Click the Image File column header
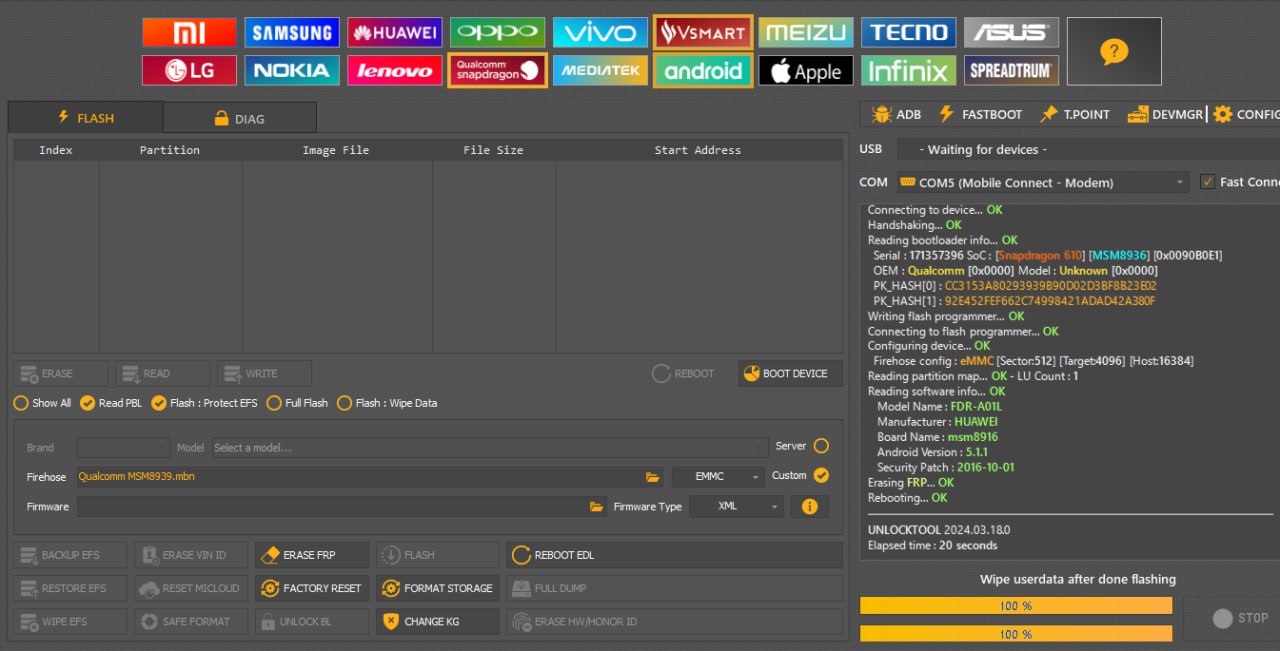Image resolution: width=1280 pixels, height=651 pixels. tap(336, 150)
